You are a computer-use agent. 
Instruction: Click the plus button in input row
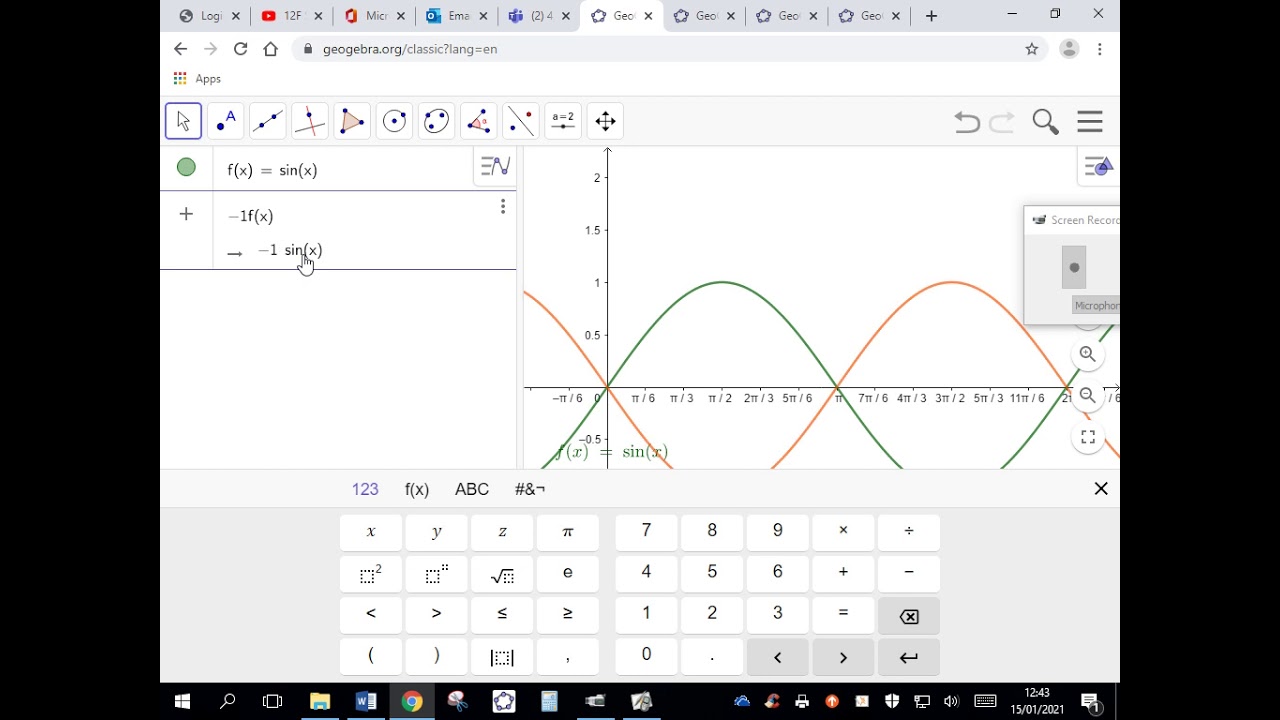tap(186, 214)
